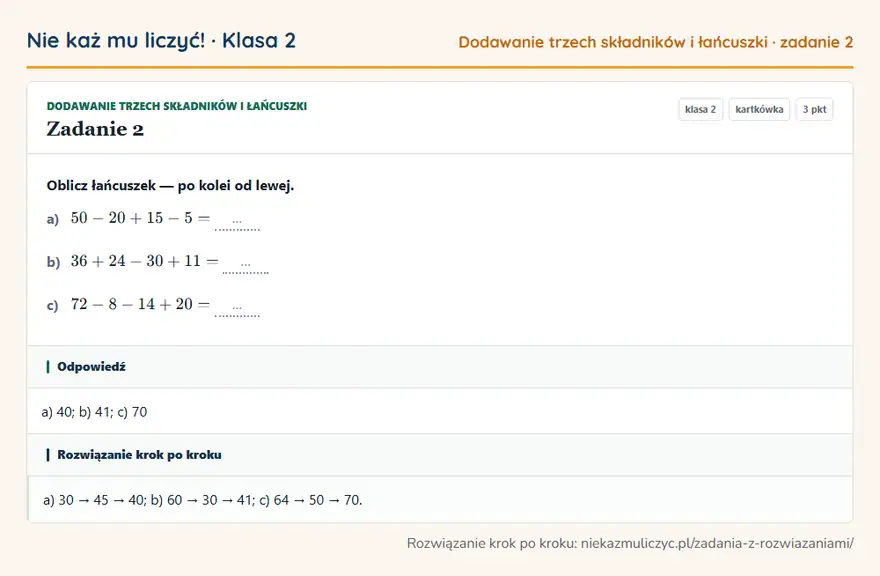Click the 'a)' item label
This screenshot has height=576, width=880.
[53, 219]
